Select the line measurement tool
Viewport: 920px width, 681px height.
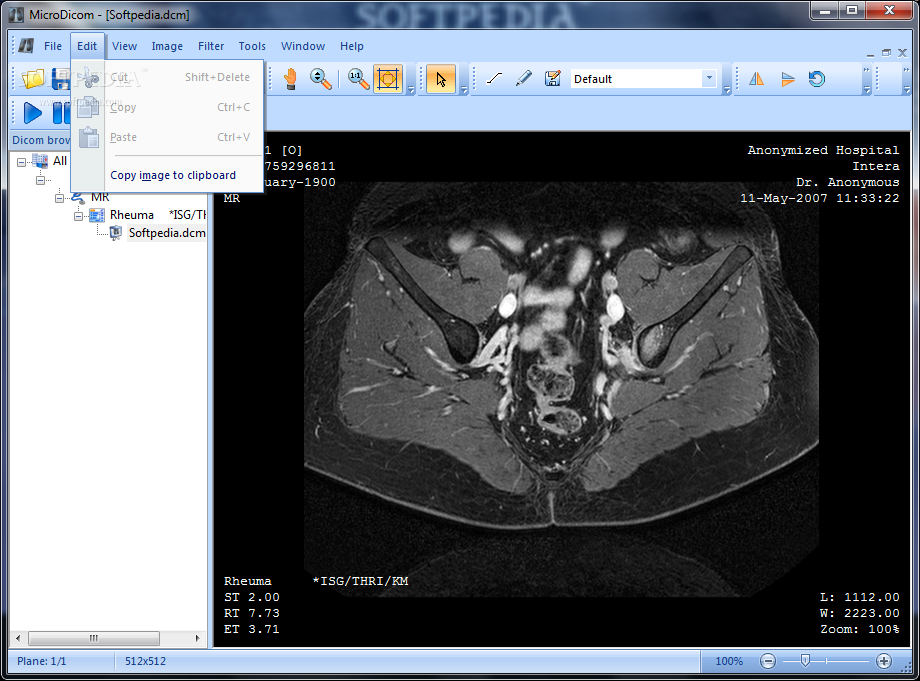pyautogui.click(x=495, y=79)
